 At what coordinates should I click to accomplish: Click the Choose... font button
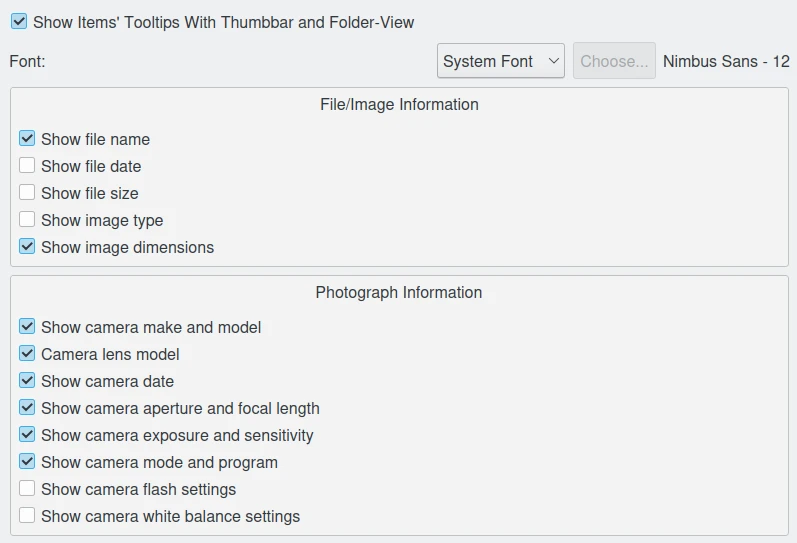click(x=614, y=61)
